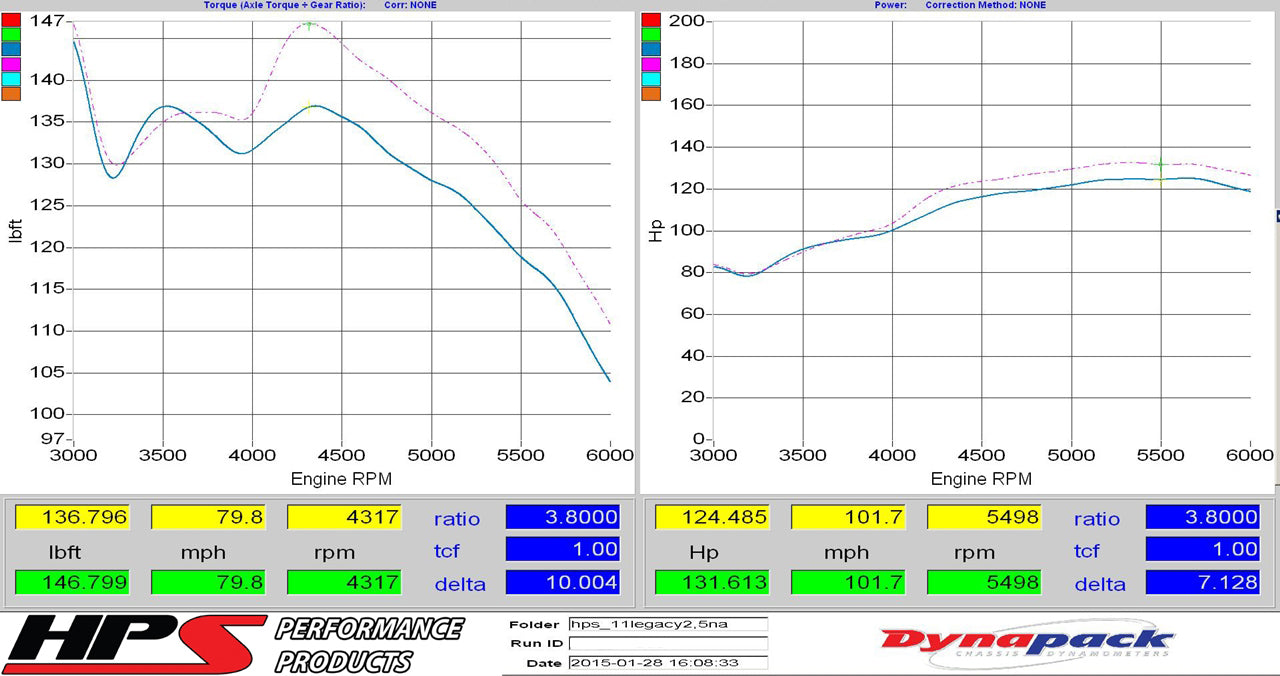Select the orange channel icon on torque chart
This screenshot has width=1280, height=676.
[x=10, y=93]
